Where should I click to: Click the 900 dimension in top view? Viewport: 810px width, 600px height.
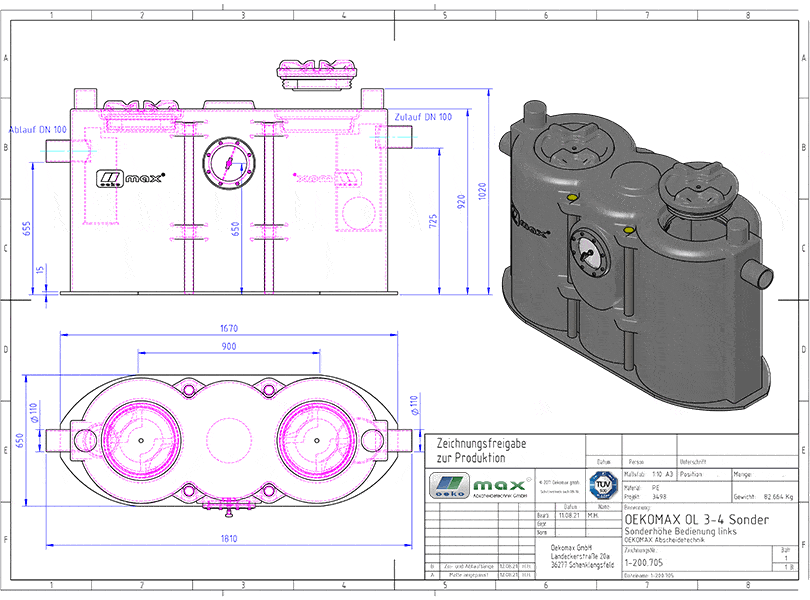tap(229, 347)
